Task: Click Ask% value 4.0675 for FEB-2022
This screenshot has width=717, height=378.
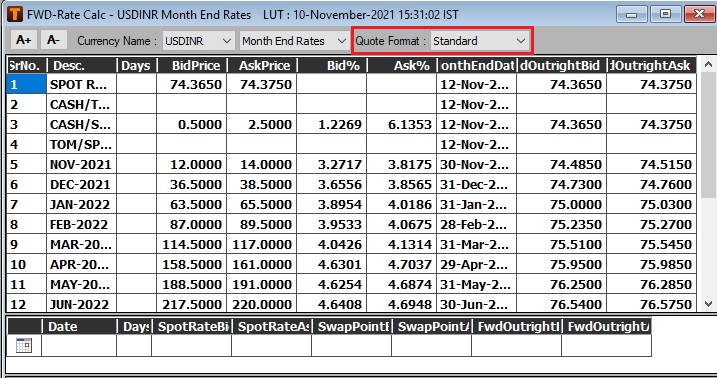Action: point(401,224)
